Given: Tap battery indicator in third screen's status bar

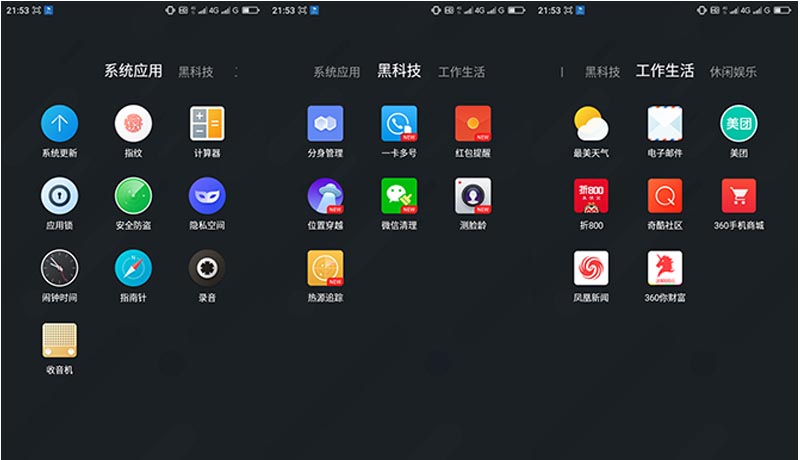Looking at the screenshot, I should click(x=782, y=10).
